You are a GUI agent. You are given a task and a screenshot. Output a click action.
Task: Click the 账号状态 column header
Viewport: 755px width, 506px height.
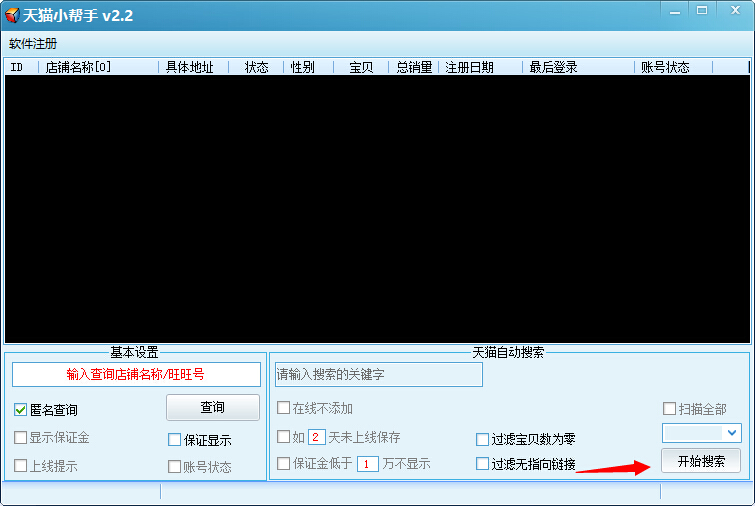(674, 67)
